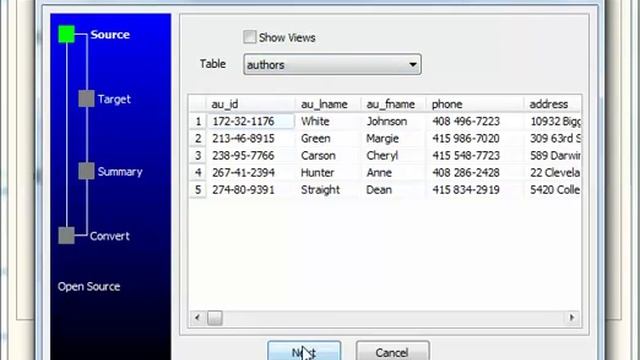Viewport: 640px width, 360px height.
Task: Click the last name cell Carson
Action: tap(328, 156)
